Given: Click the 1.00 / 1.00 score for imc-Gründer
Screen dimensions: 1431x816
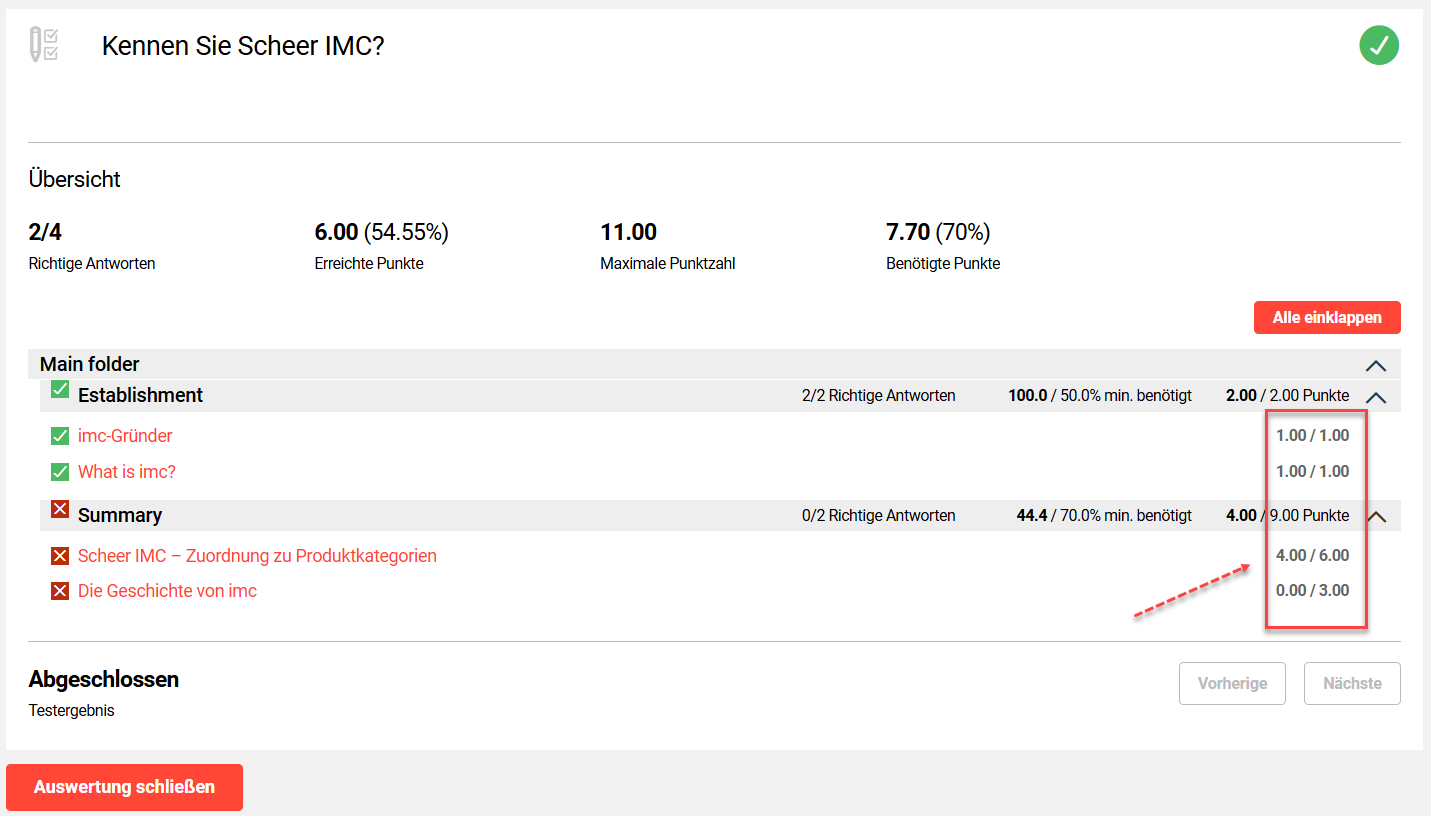Looking at the screenshot, I should (x=1313, y=436).
